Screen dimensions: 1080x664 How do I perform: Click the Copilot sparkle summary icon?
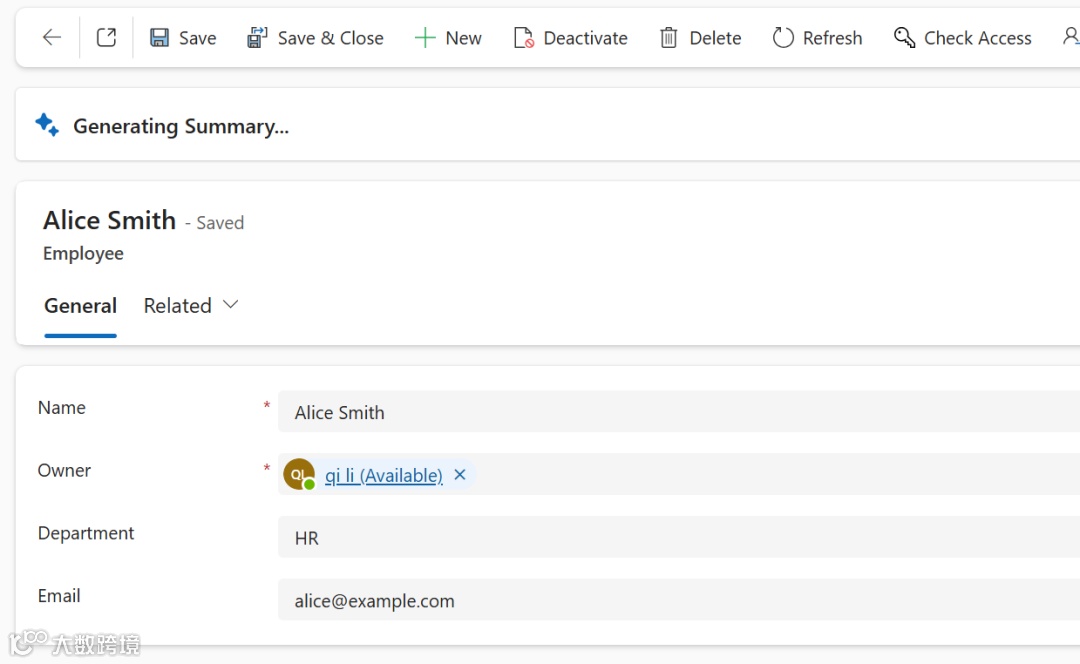(x=47, y=125)
